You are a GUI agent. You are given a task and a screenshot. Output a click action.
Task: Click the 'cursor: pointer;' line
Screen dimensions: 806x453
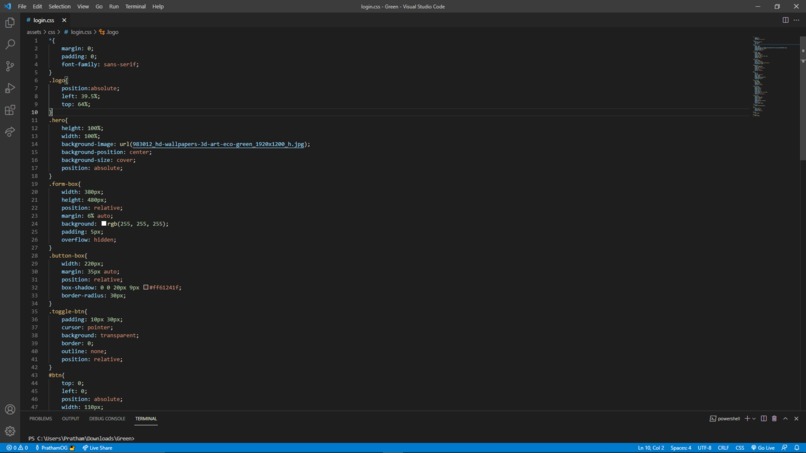click(x=87, y=327)
